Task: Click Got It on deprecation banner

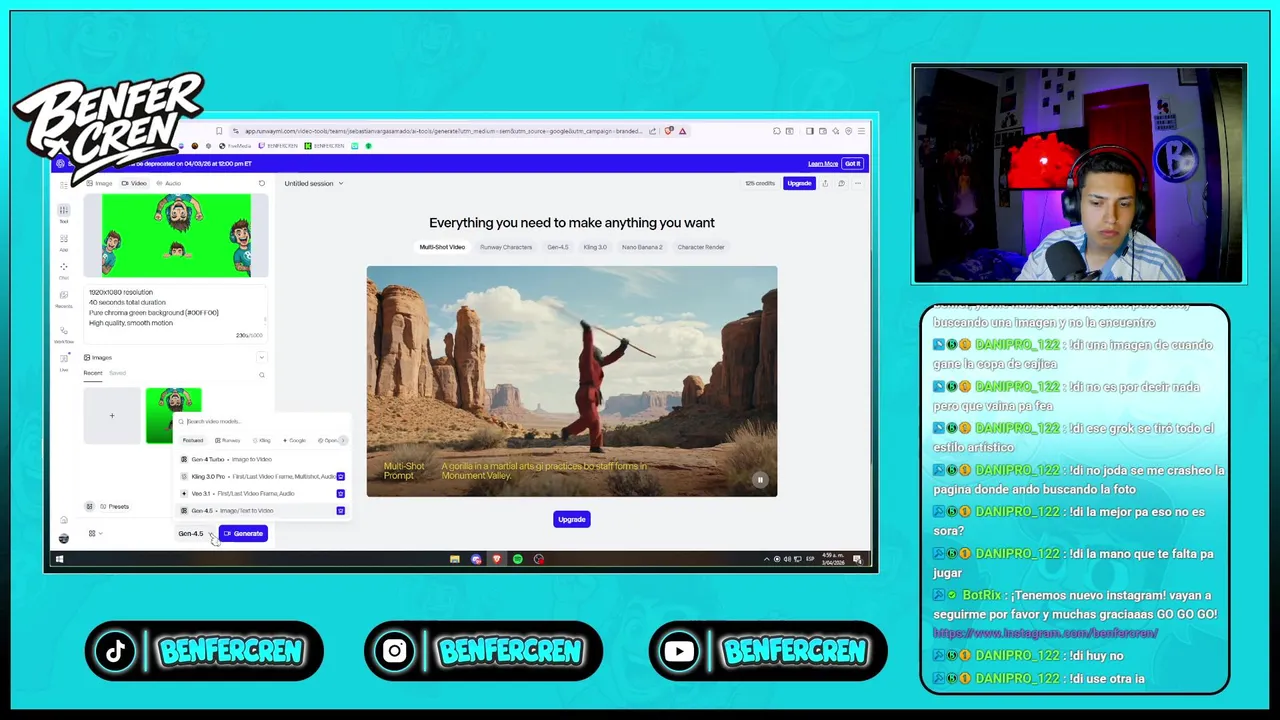Action: (852, 163)
